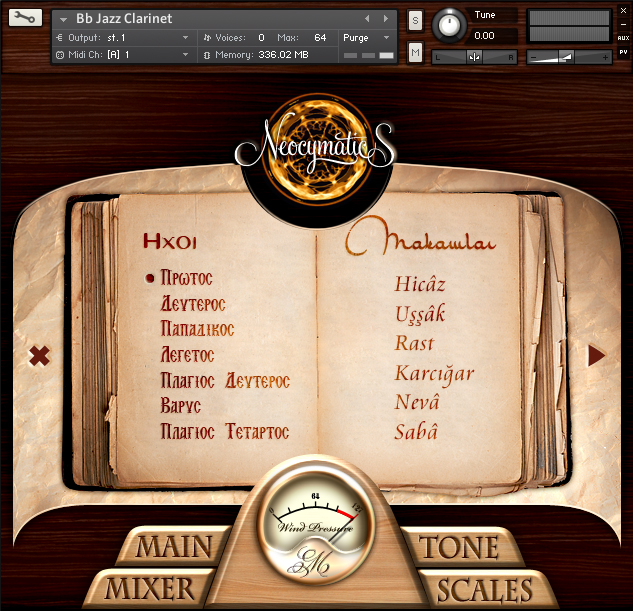
Task: Toggle PV performance view button
Action: [x=623, y=52]
